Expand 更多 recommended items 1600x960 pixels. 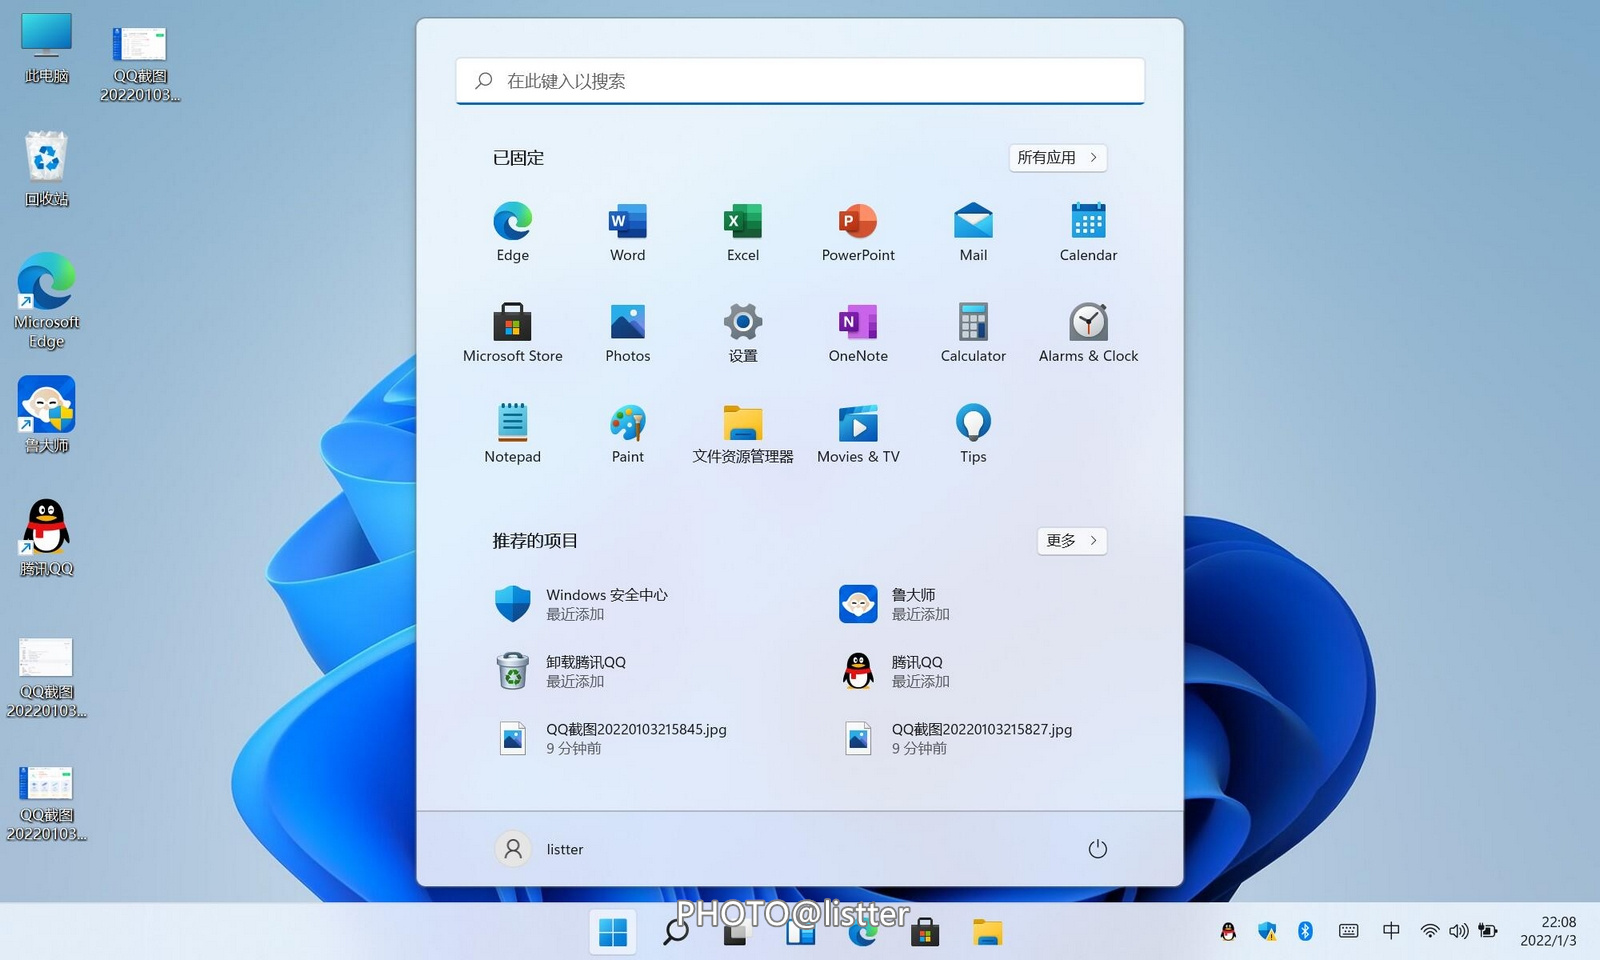click(x=1071, y=541)
